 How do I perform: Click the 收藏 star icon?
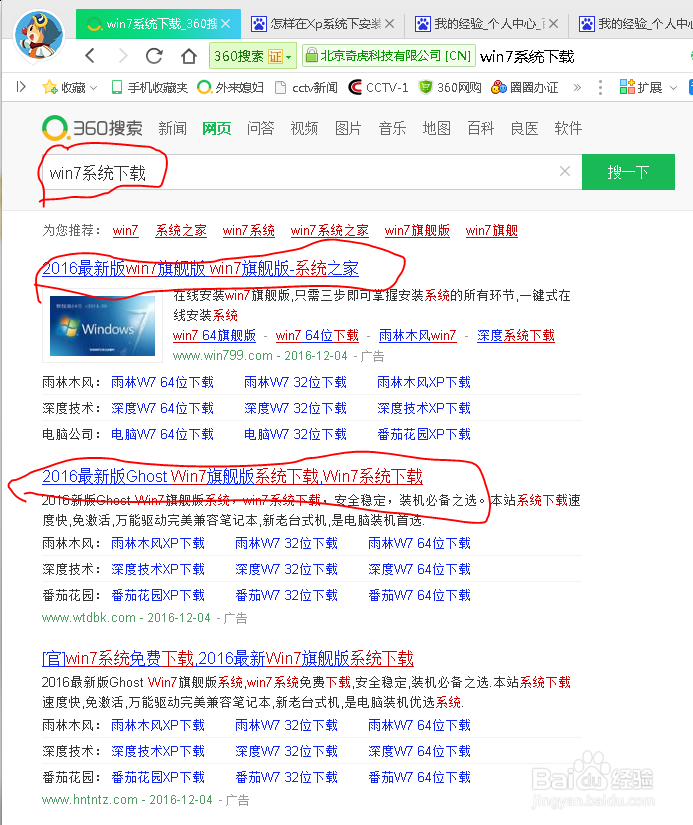coord(50,87)
